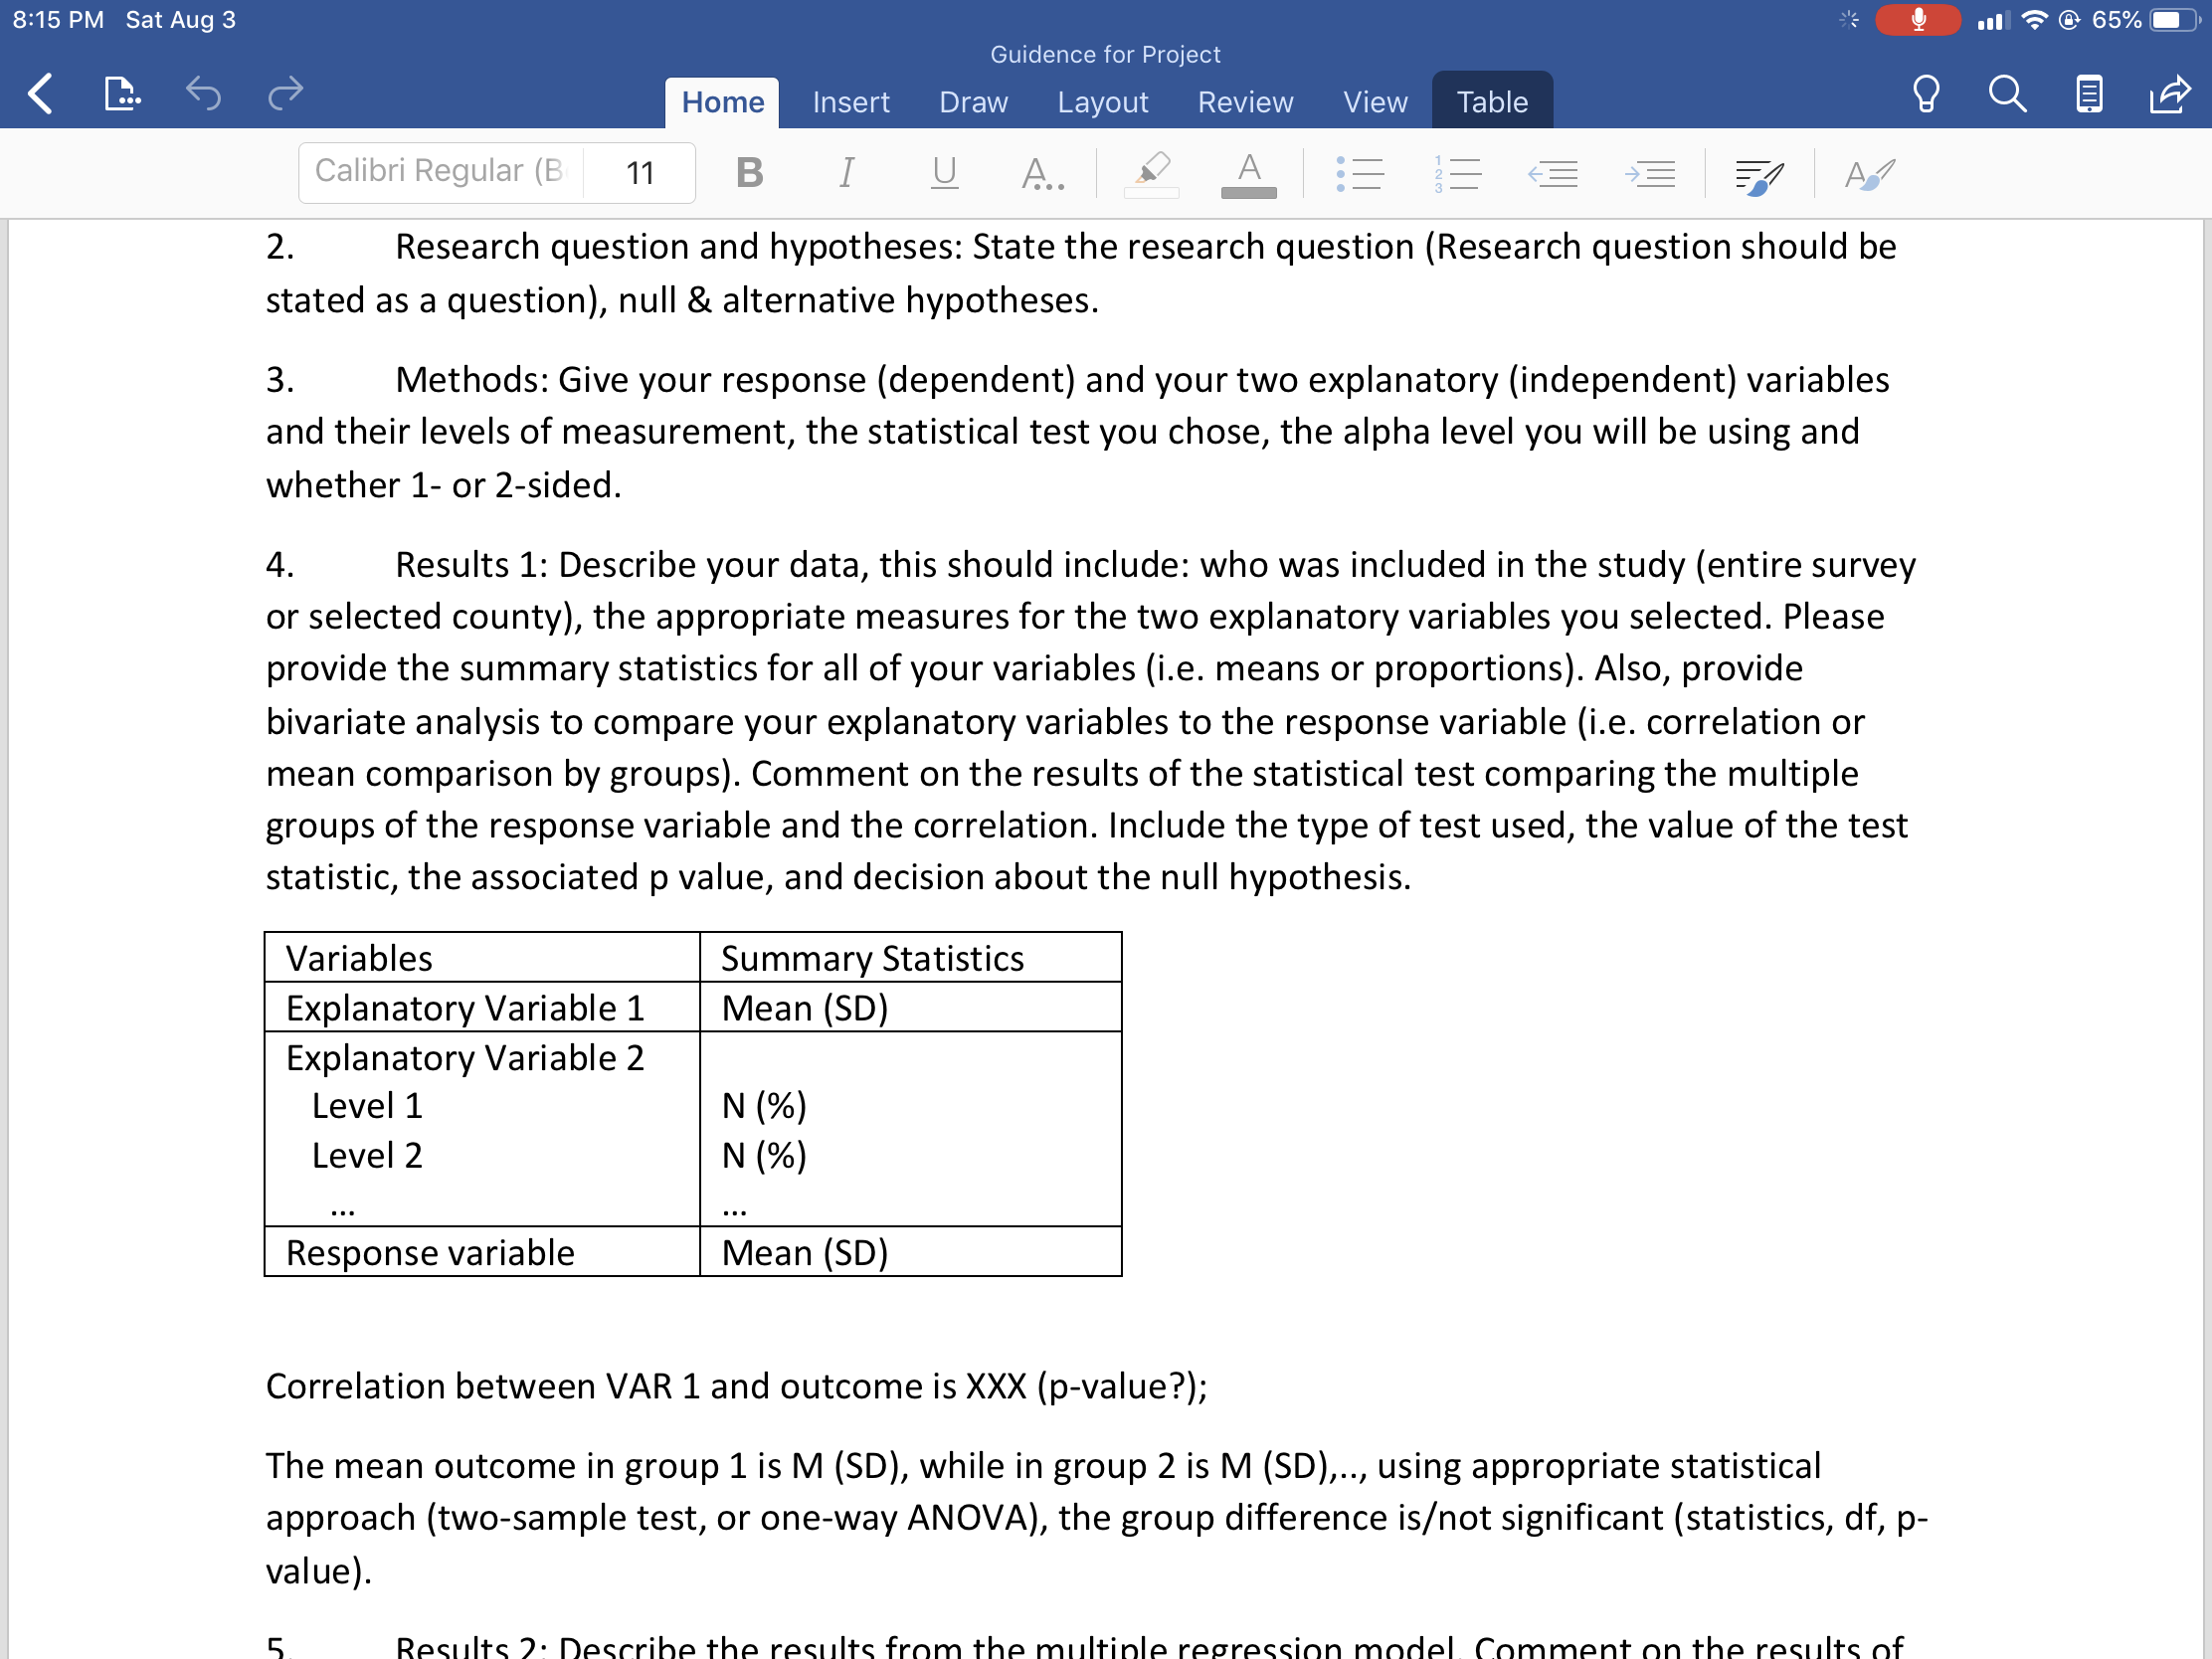
Task: Open the Tell Me lightbulb
Action: 1926,94
